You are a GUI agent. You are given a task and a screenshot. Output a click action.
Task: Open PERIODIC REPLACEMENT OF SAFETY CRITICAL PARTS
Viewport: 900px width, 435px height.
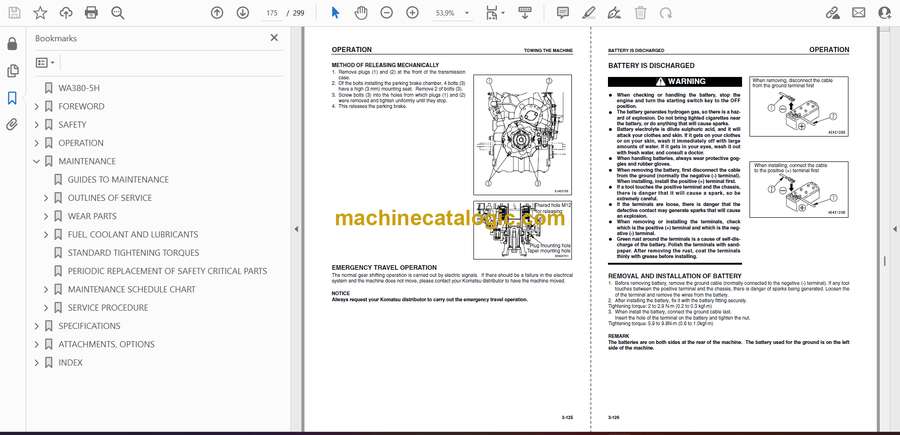[167, 271]
